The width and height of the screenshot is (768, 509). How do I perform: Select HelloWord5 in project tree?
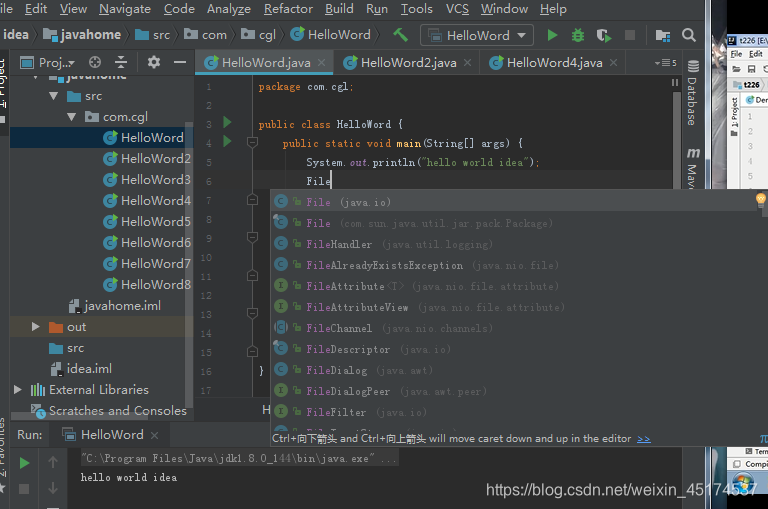pyautogui.click(x=146, y=222)
